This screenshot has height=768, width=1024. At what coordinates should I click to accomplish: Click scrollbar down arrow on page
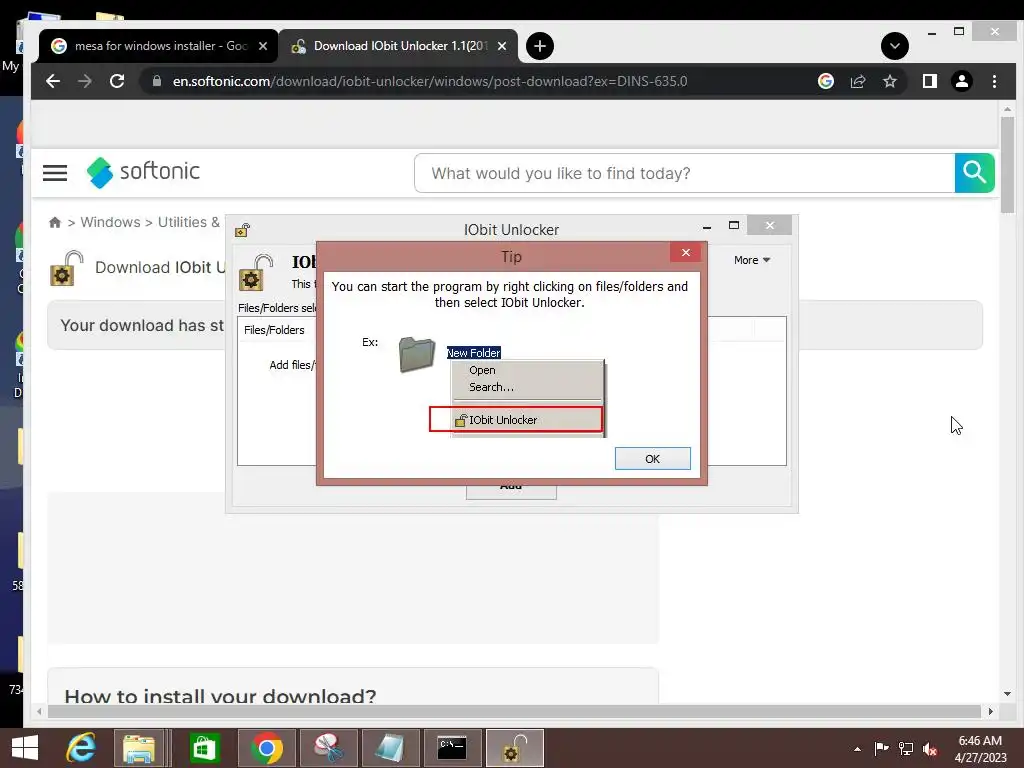(1007, 694)
